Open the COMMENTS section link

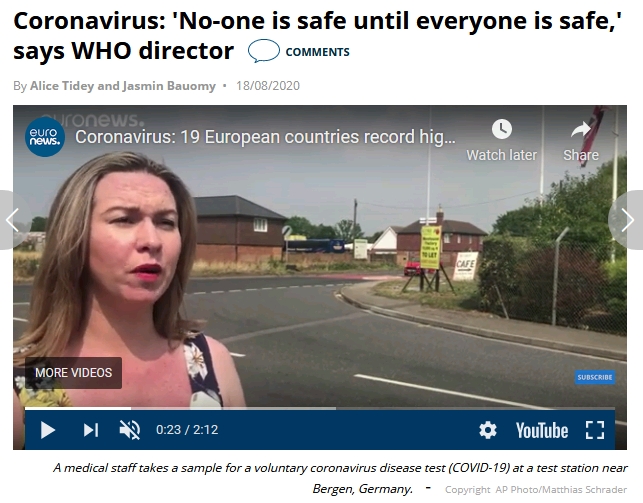[x=317, y=52]
